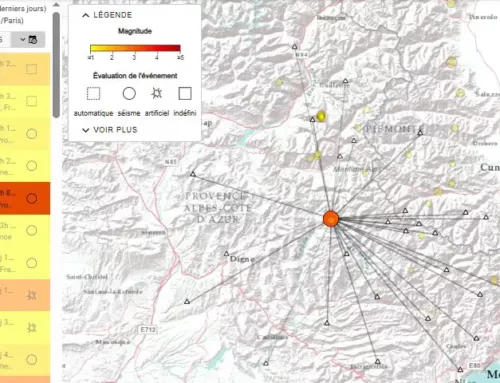Select the station triangle near the E80 label
The width and height of the screenshot is (500, 383).
pos(460,370)
